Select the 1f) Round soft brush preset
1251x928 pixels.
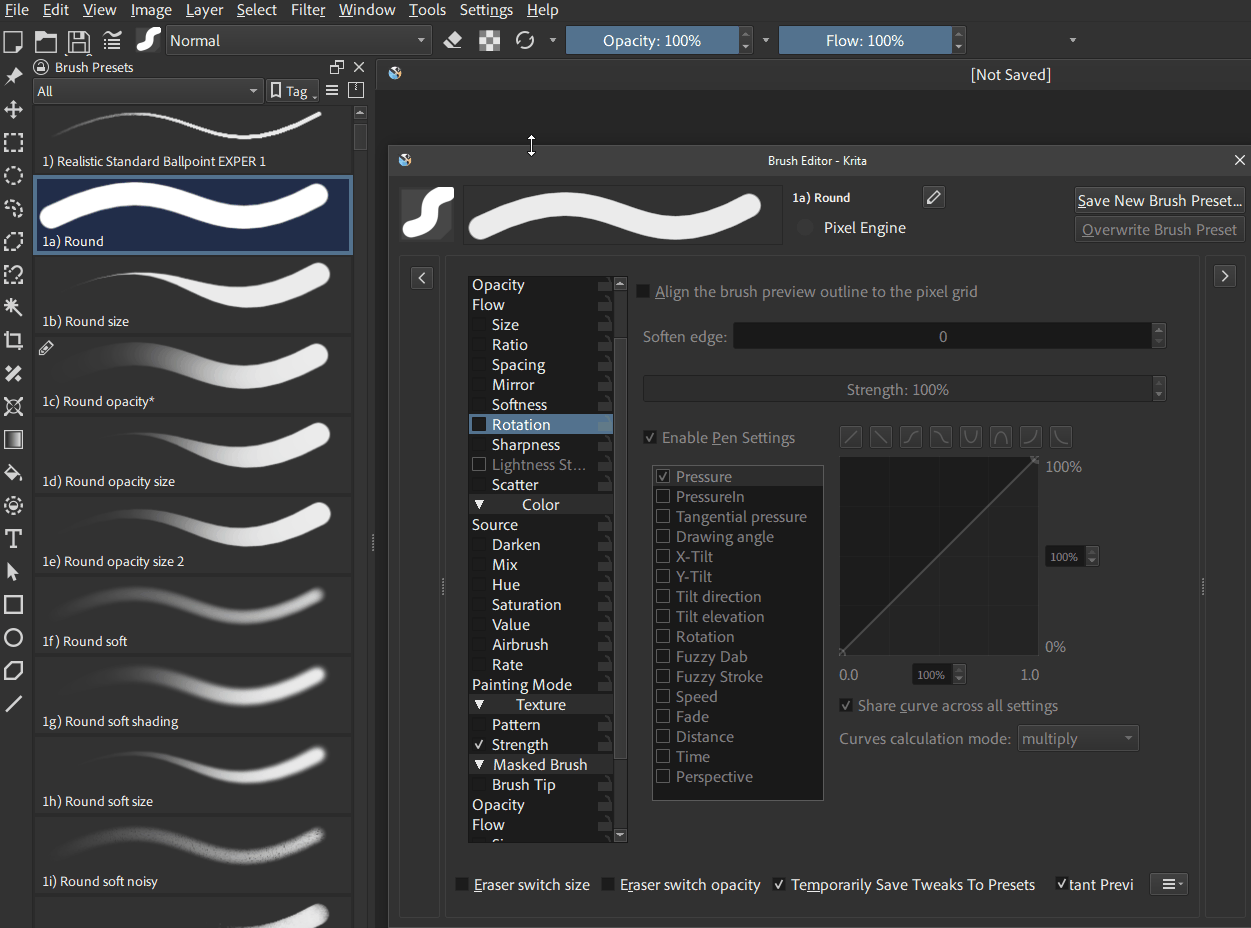(193, 616)
